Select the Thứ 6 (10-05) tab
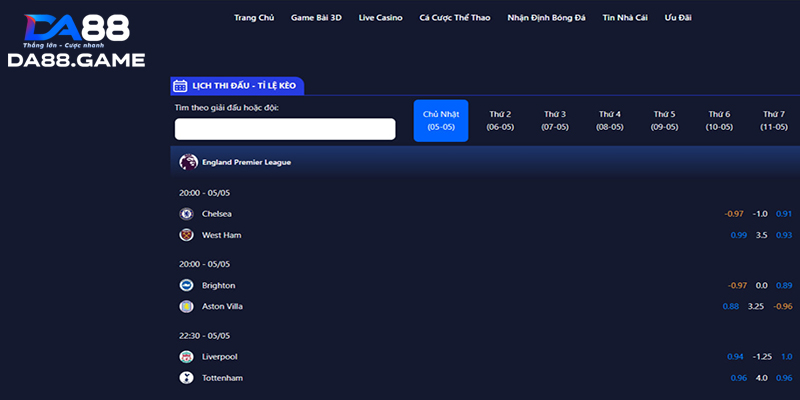 [719, 120]
